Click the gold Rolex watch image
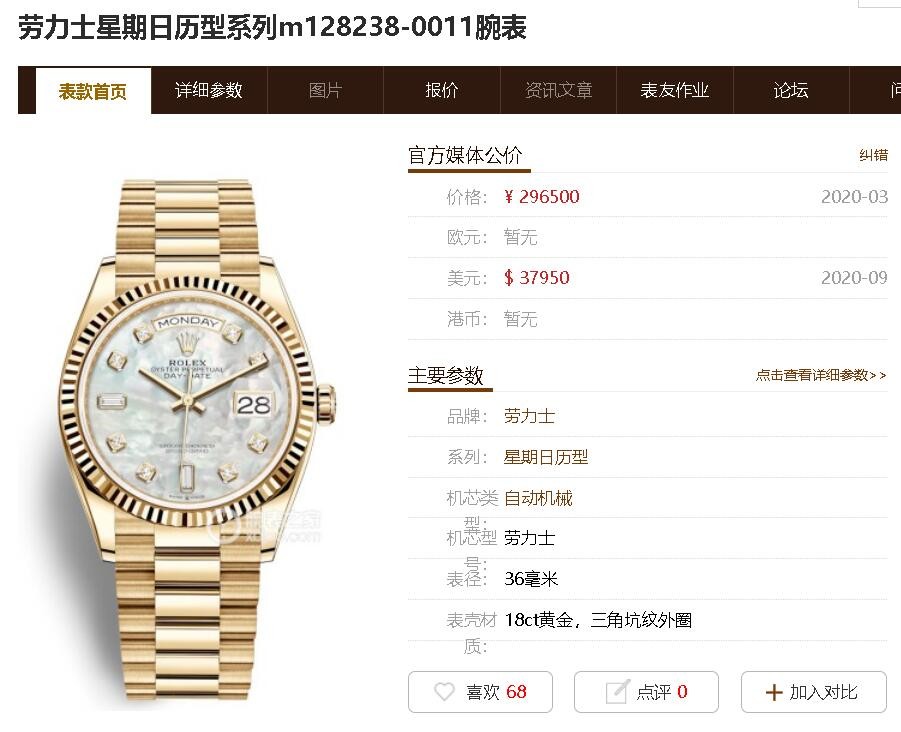Viewport: 901px width, 732px height. pyautogui.click(x=197, y=440)
